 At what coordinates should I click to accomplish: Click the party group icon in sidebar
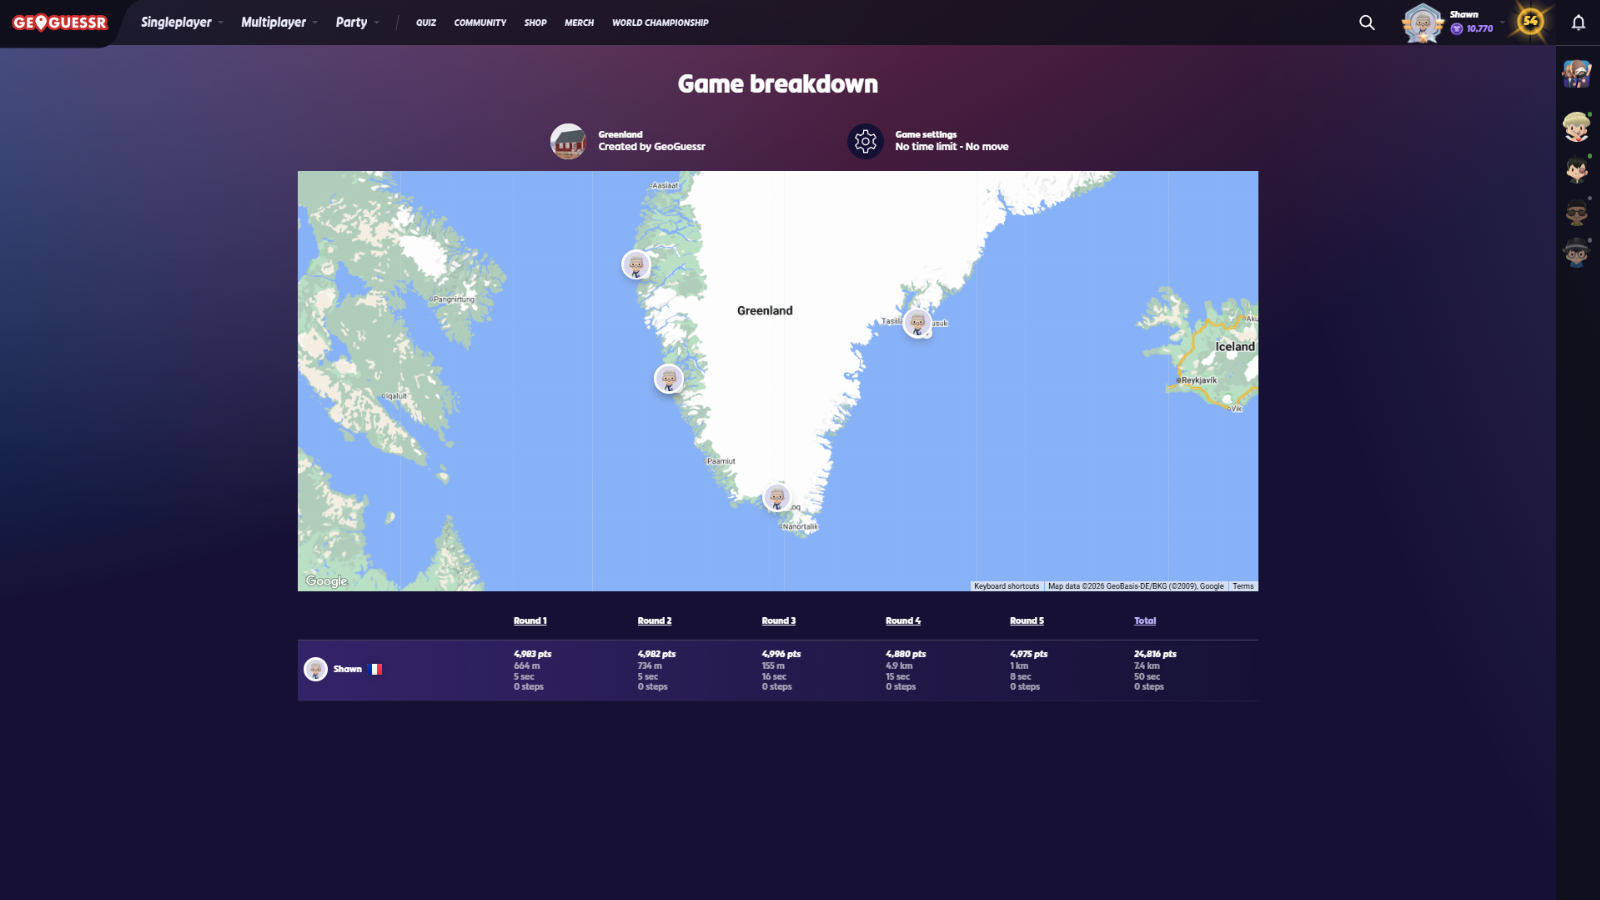[x=1576, y=73]
